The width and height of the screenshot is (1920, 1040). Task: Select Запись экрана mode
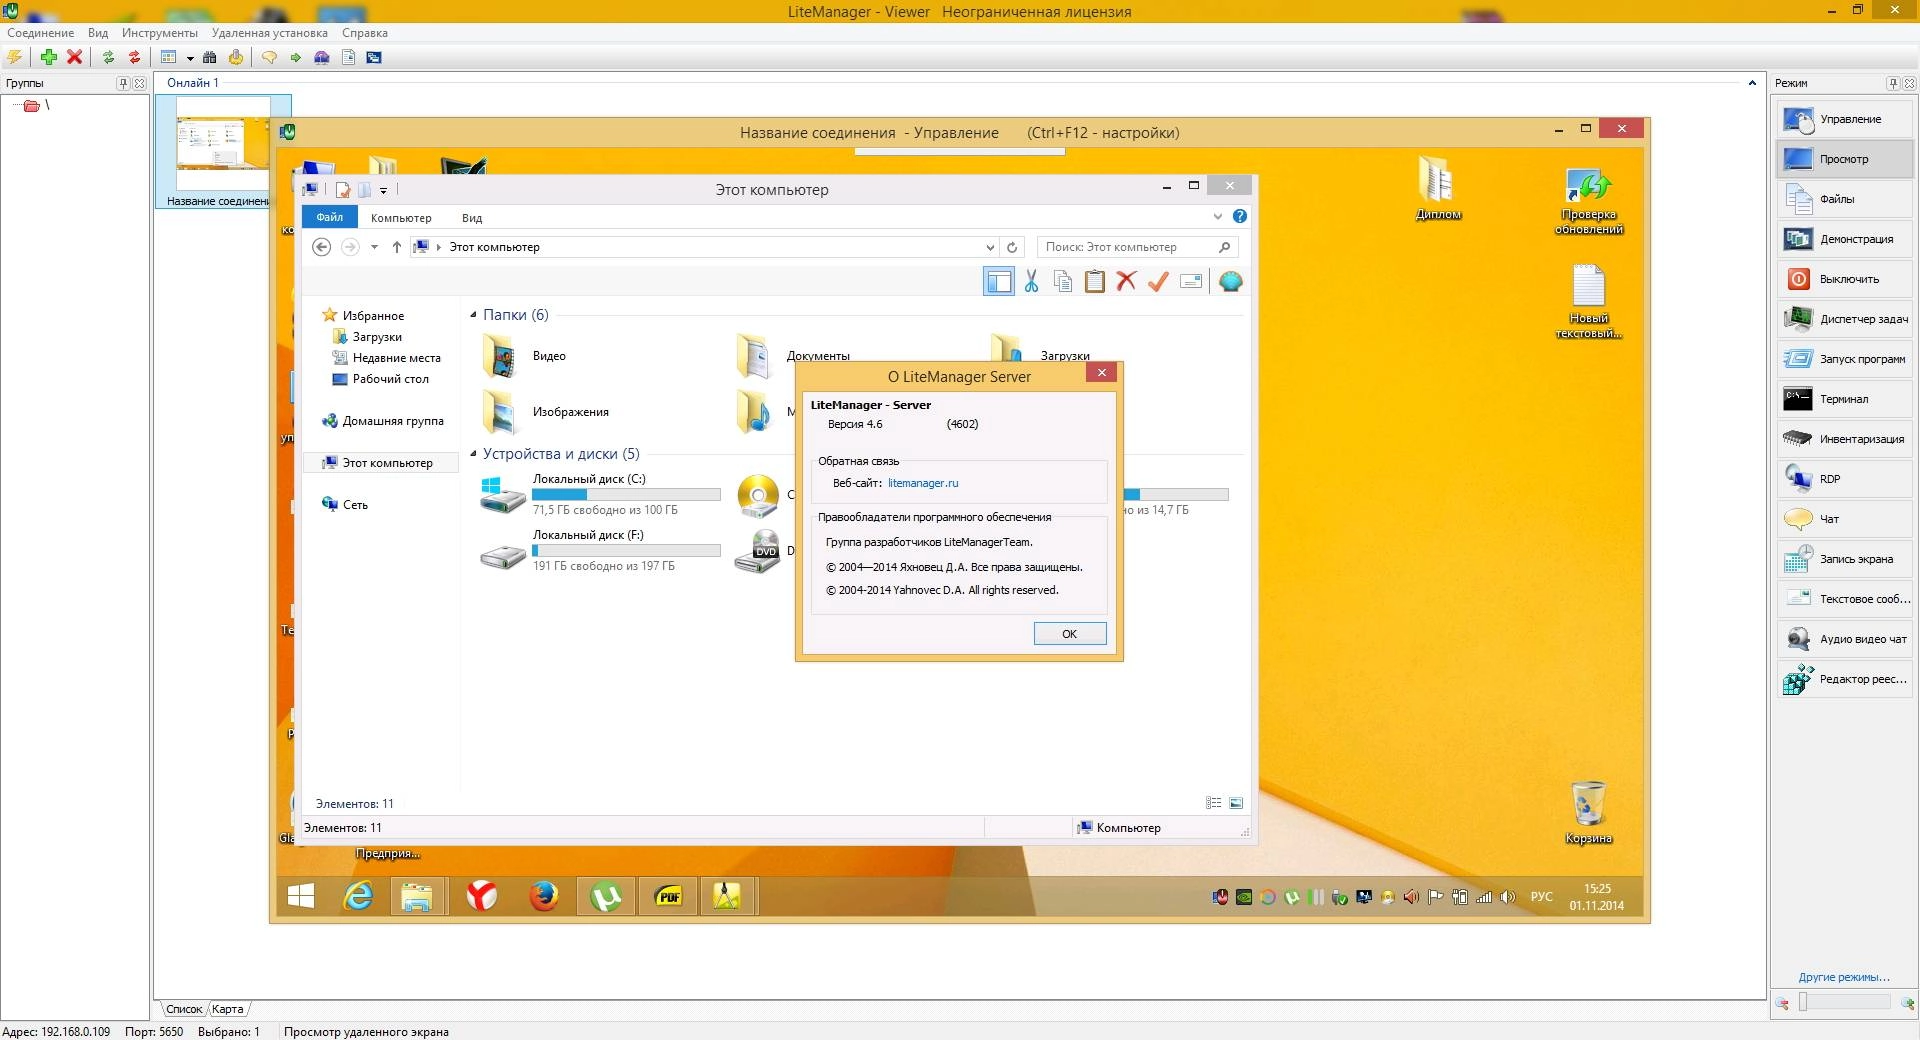click(x=1845, y=559)
